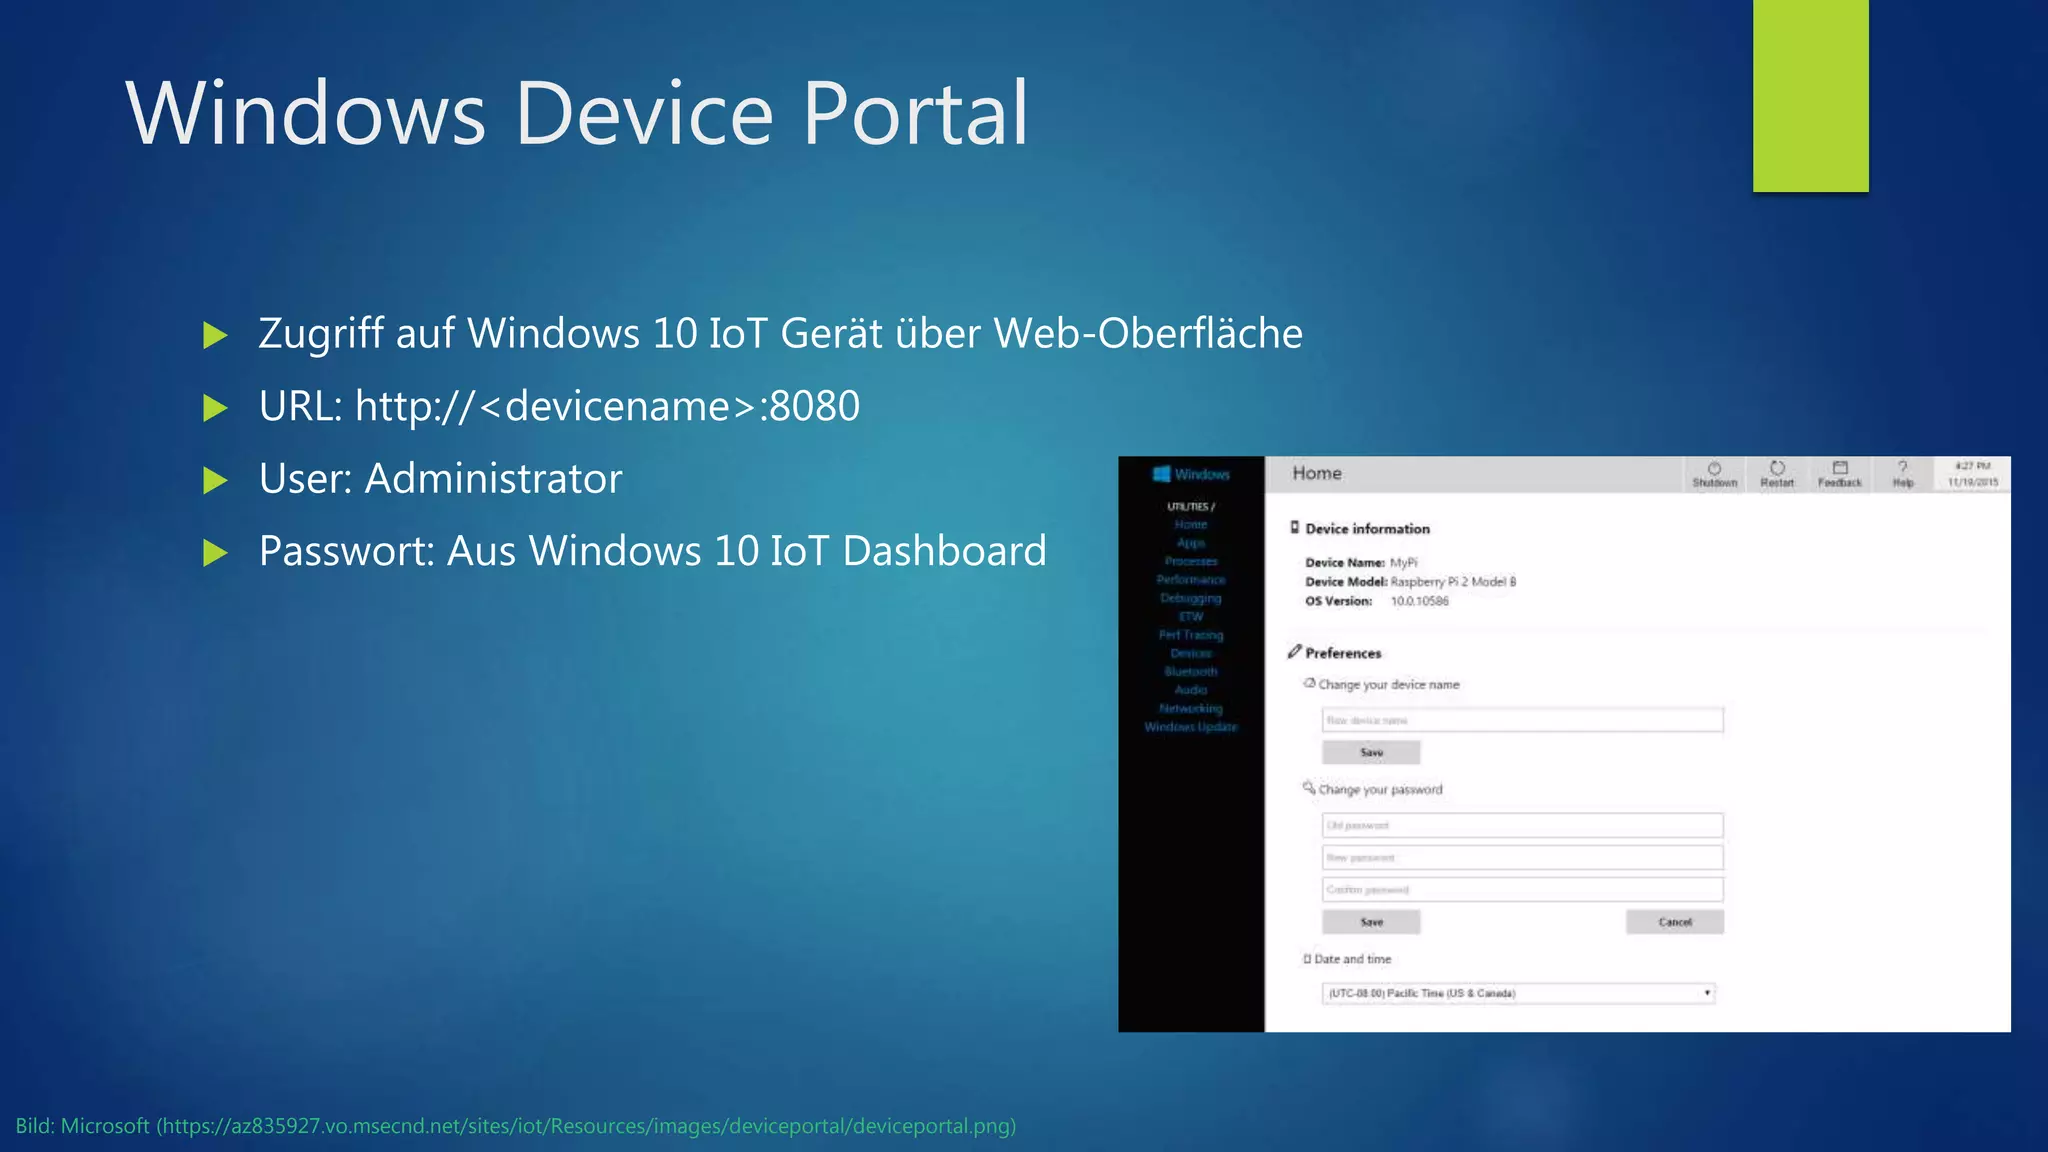
Task: Open Audio in the sidebar
Action: 1191,690
